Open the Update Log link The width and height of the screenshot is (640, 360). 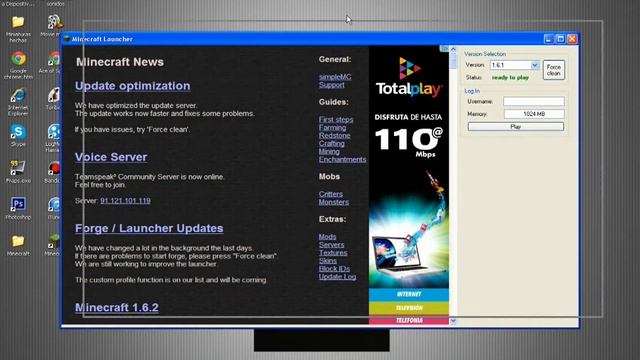(x=337, y=276)
